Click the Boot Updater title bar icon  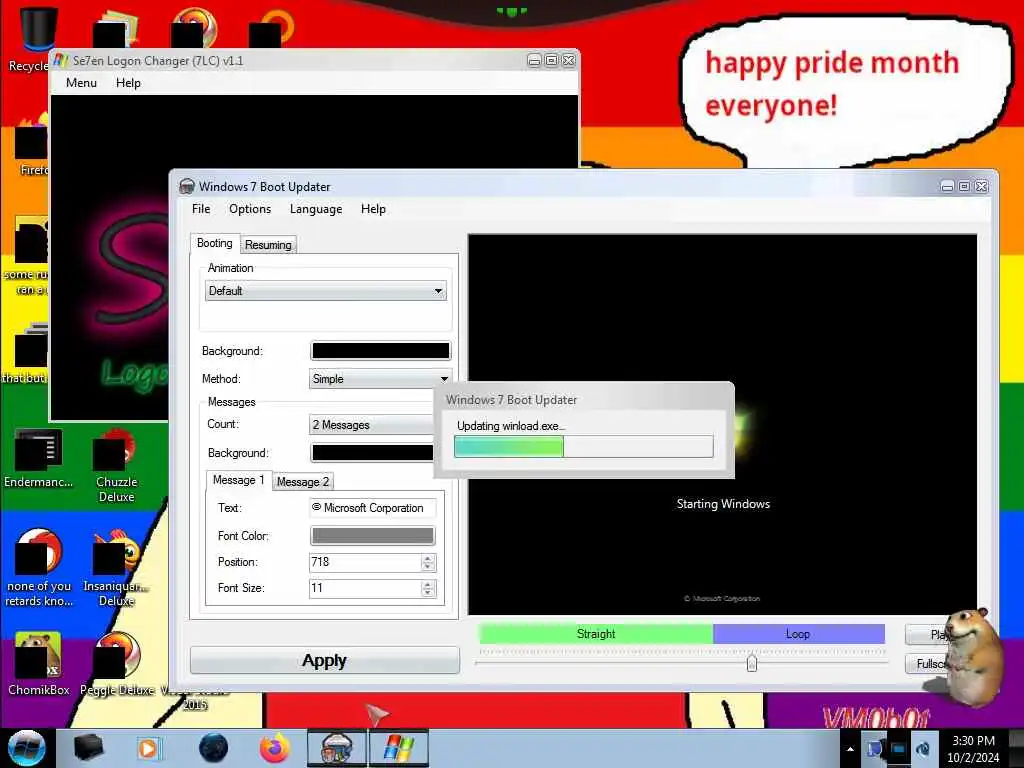pos(187,187)
